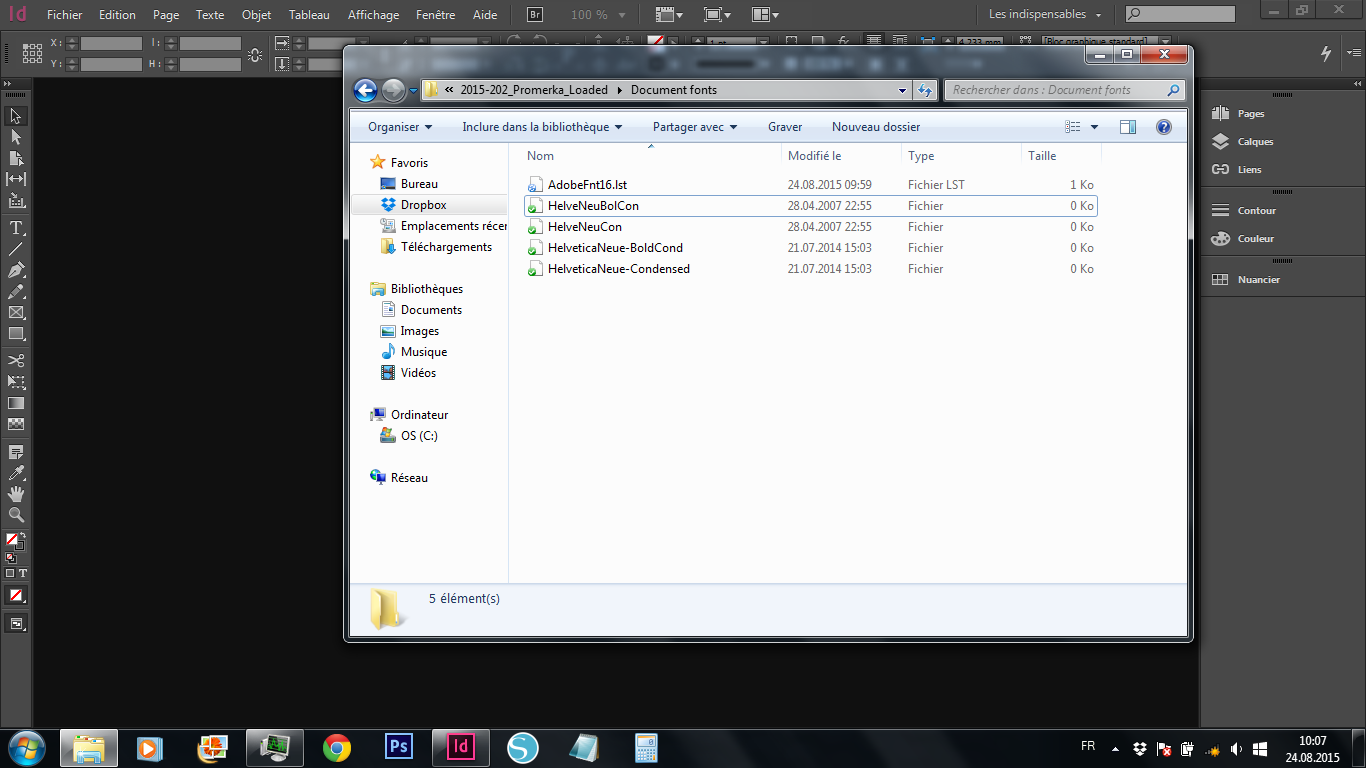
Task: Open the Les indispensables workspace dropdown
Action: click(1044, 15)
